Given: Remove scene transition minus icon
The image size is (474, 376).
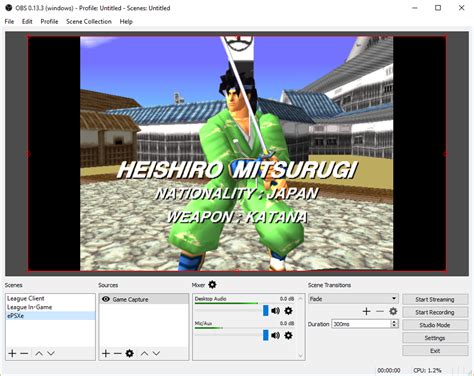Looking at the screenshot, I should 380,311.
